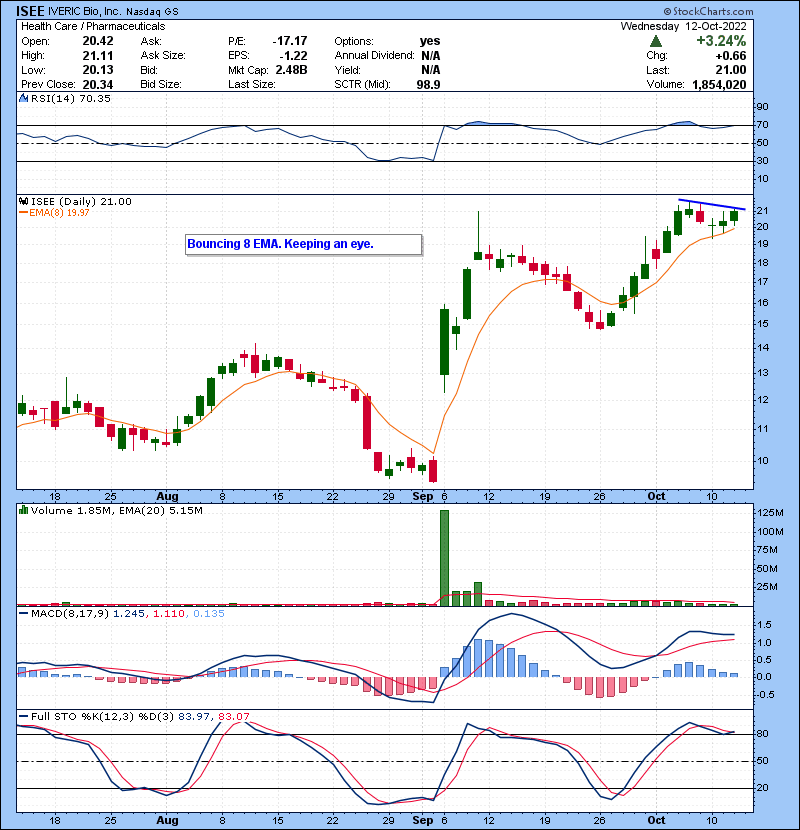Click the Prev Close value 20.34
Viewport: 800px width, 830px height.
tap(97, 84)
